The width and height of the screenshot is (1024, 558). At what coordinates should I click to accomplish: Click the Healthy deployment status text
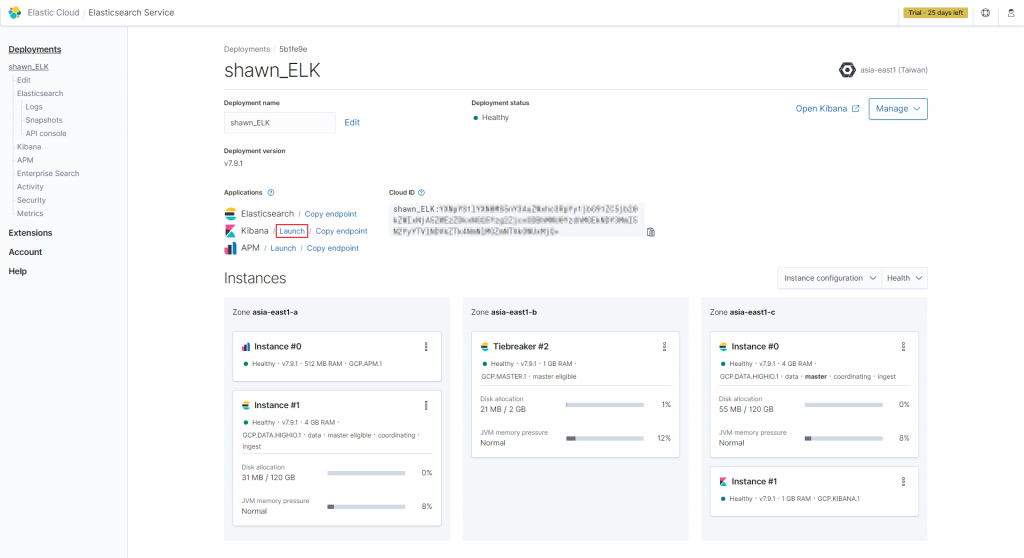point(495,118)
